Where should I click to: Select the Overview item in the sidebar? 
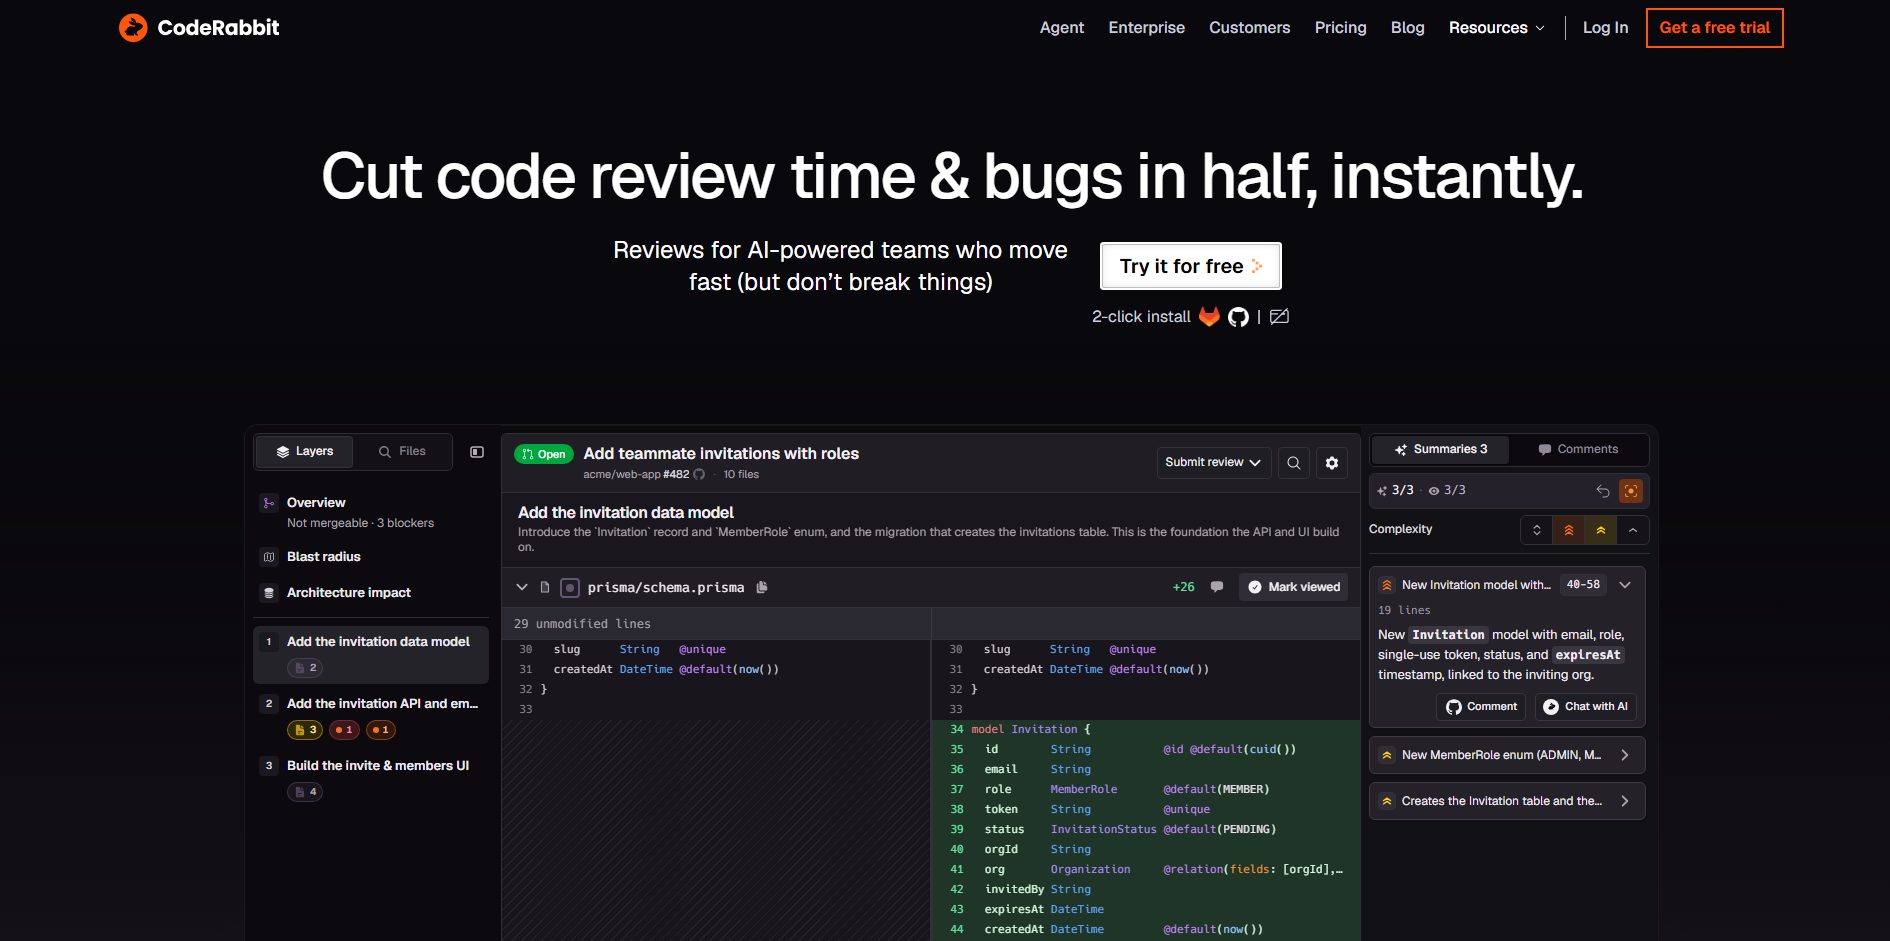click(371, 512)
